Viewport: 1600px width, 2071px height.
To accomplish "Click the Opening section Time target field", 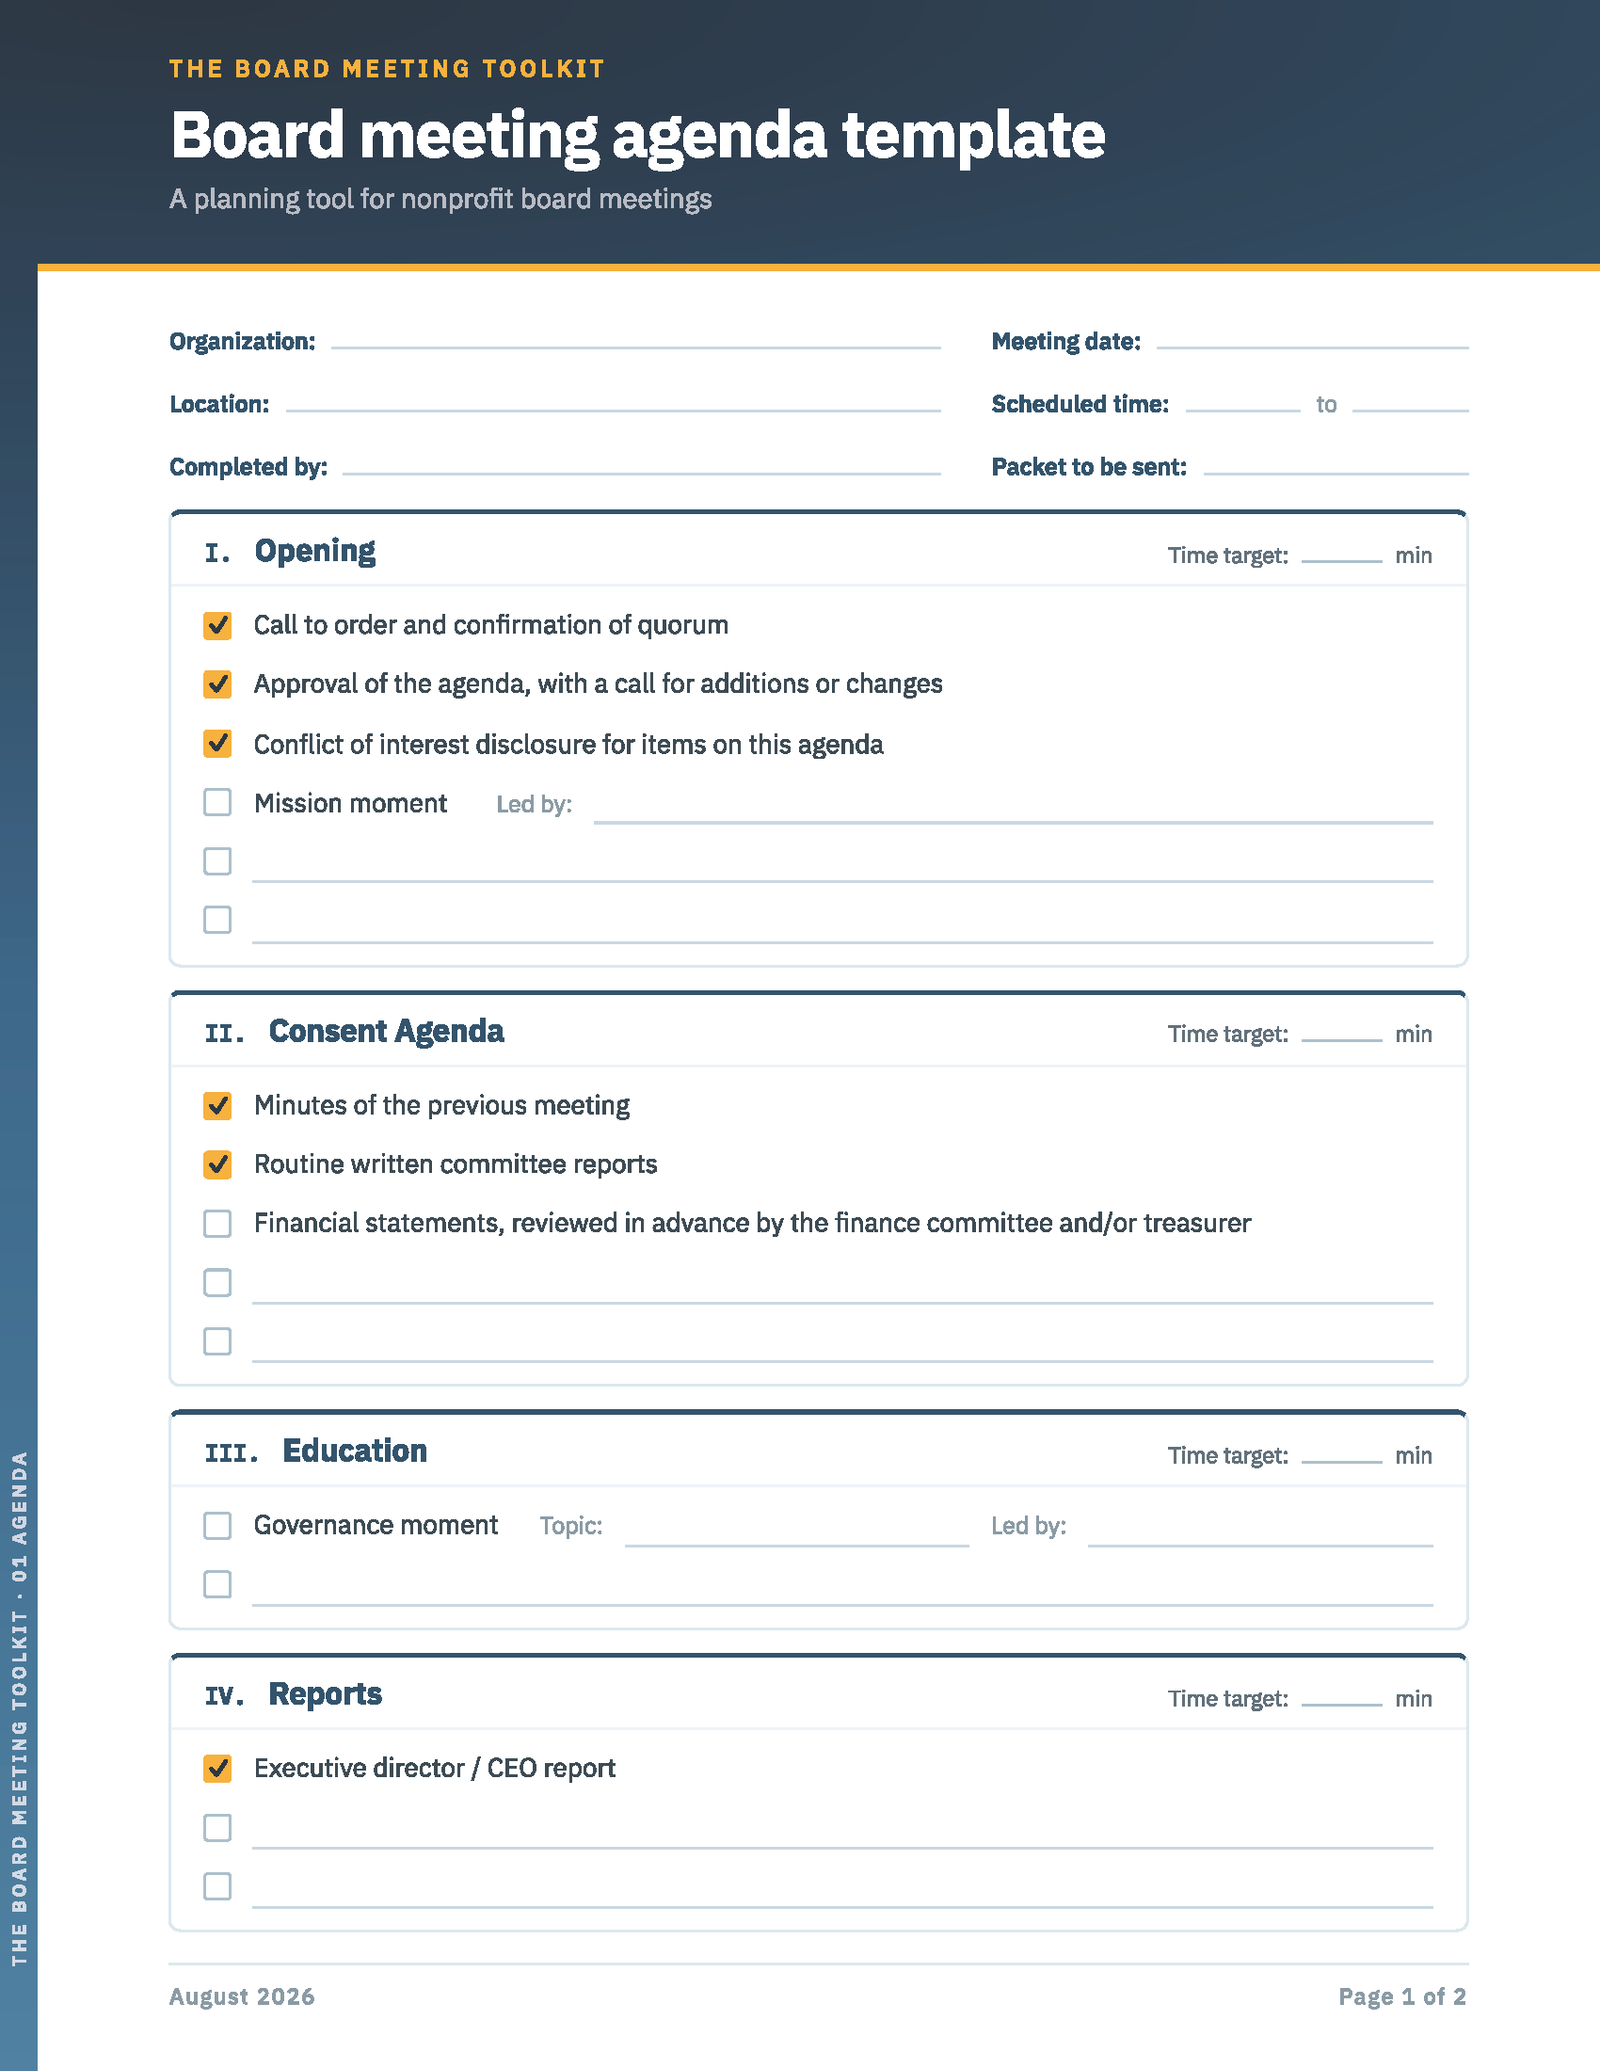I will coord(1342,555).
